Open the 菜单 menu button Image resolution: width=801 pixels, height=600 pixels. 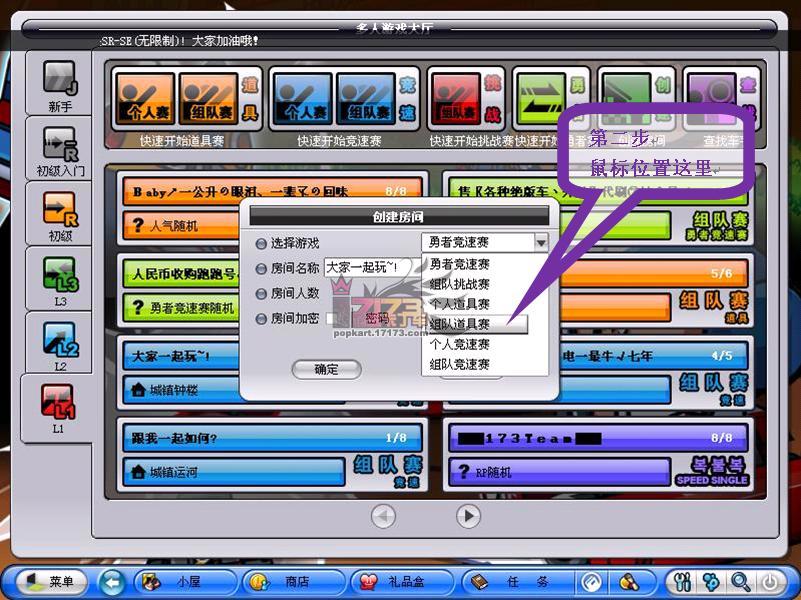pos(51,581)
